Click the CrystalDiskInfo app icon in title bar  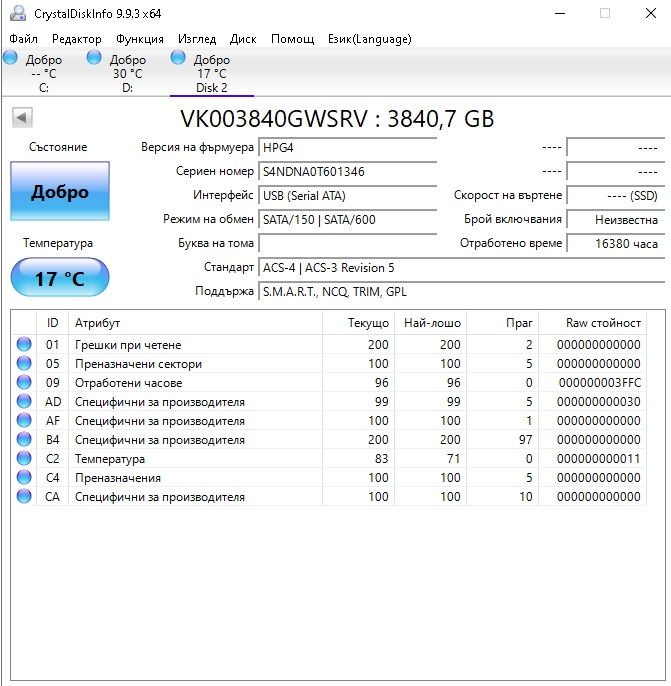tap(18, 14)
